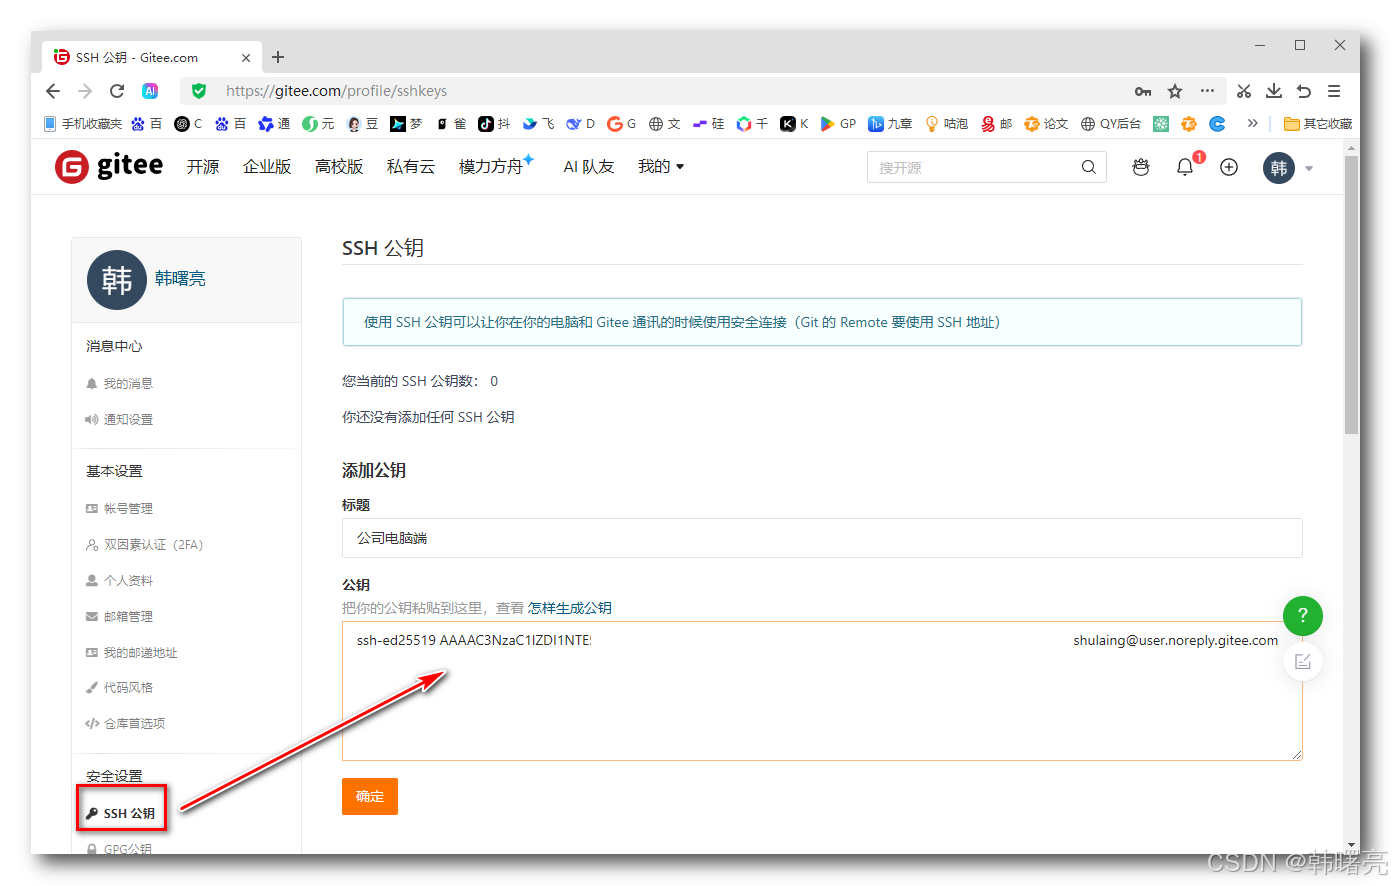The image size is (1392, 886).
Task: Open the 其它收藏 bookmarks folder
Action: (x=1318, y=123)
